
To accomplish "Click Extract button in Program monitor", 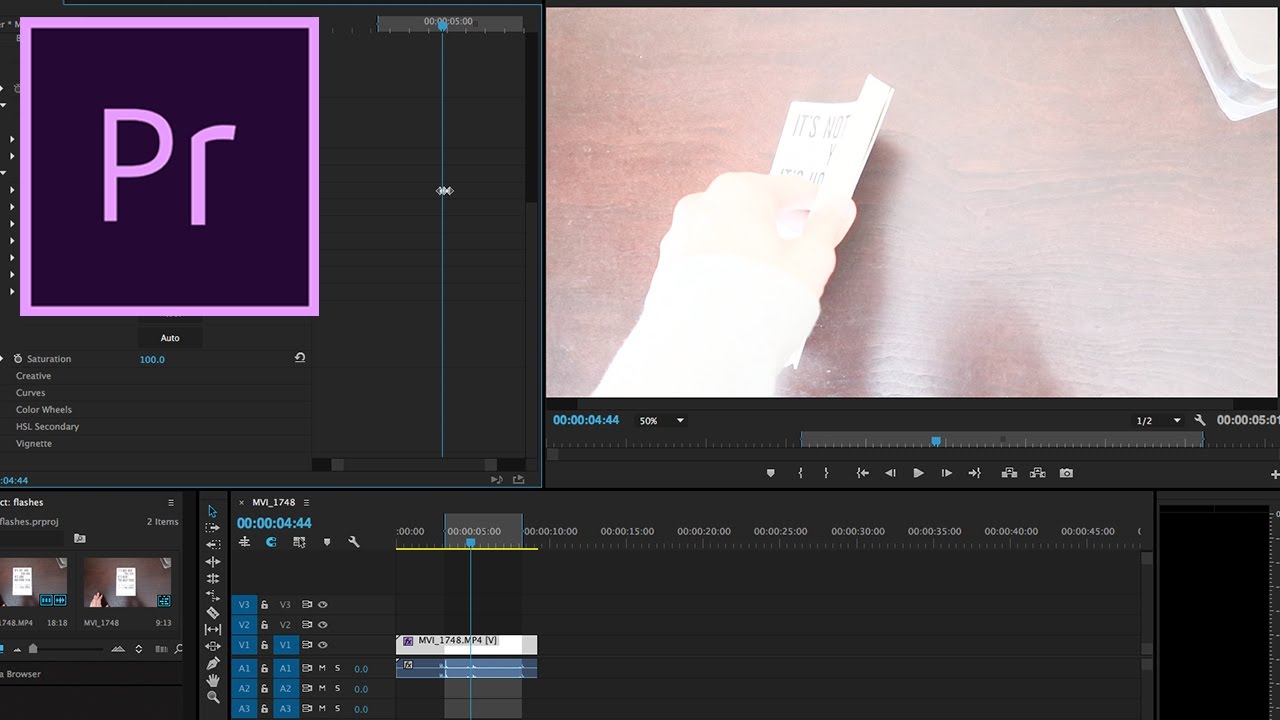I will (1038, 473).
